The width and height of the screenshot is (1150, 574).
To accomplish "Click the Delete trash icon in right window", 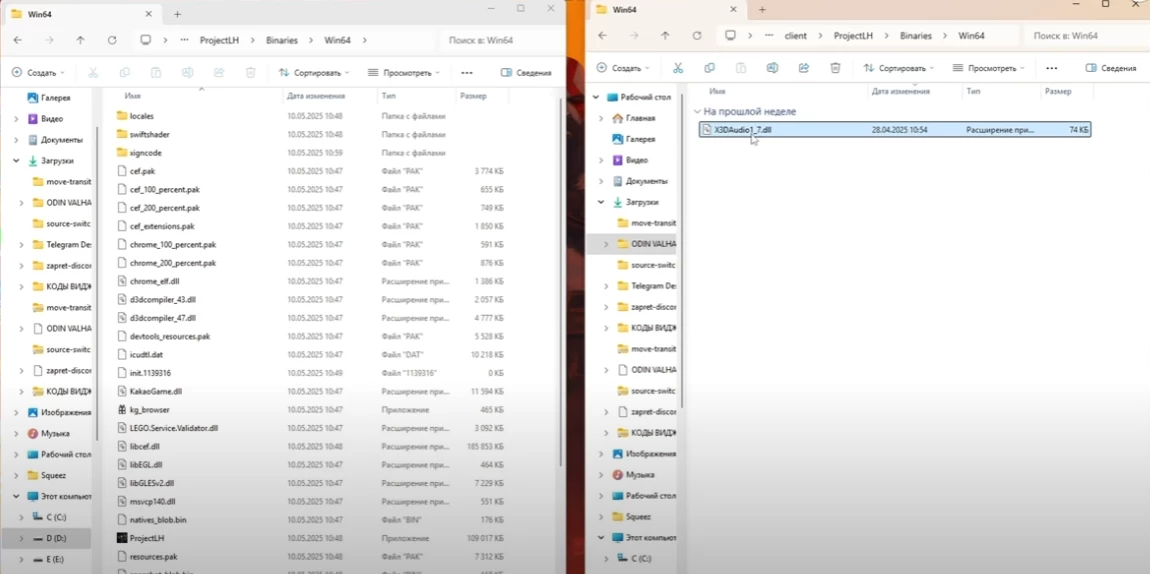I will [x=835, y=68].
